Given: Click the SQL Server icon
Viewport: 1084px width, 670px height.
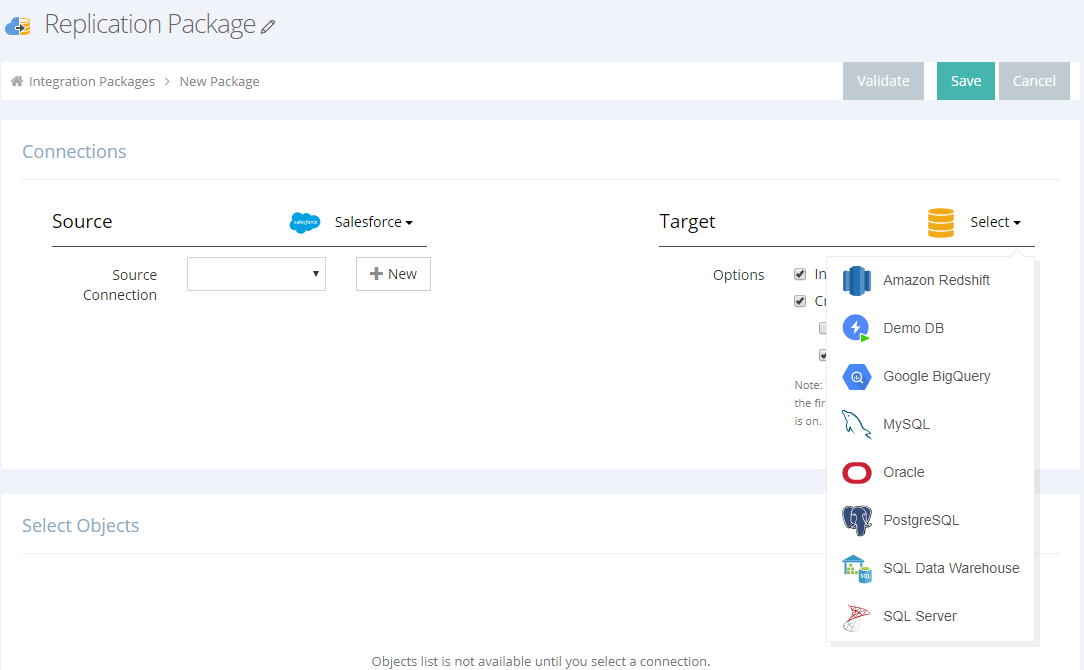Looking at the screenshot, I should click(856, 617).
